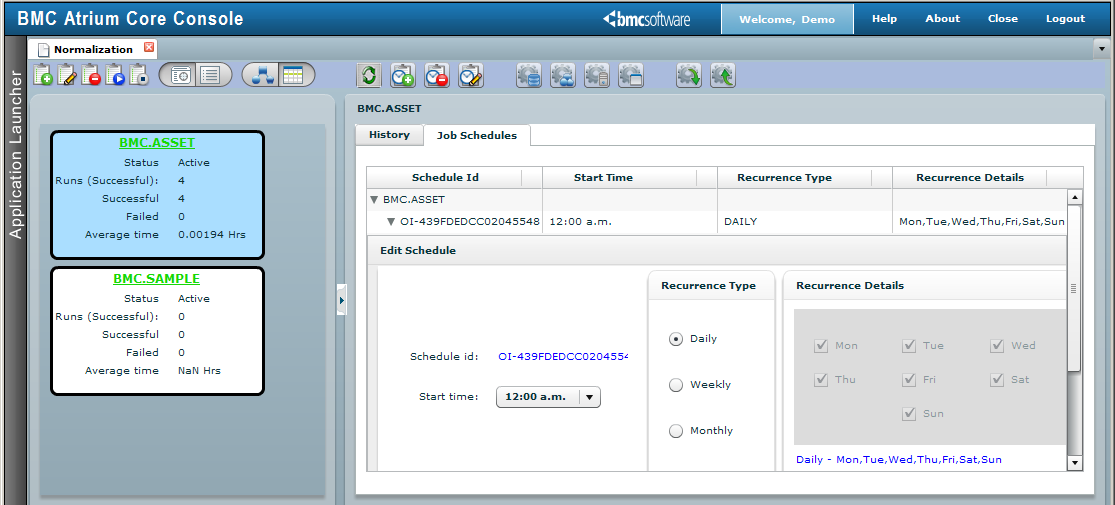The width and height of the screenshot is (1115, 505).
Task: Switch to card view toggle
Action: coord(181,75)
